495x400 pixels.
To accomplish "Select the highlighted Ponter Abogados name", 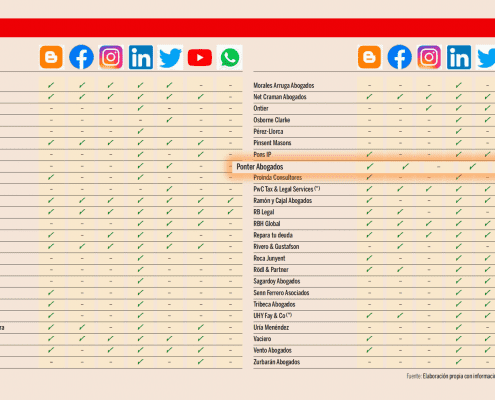I will [260, 166].
